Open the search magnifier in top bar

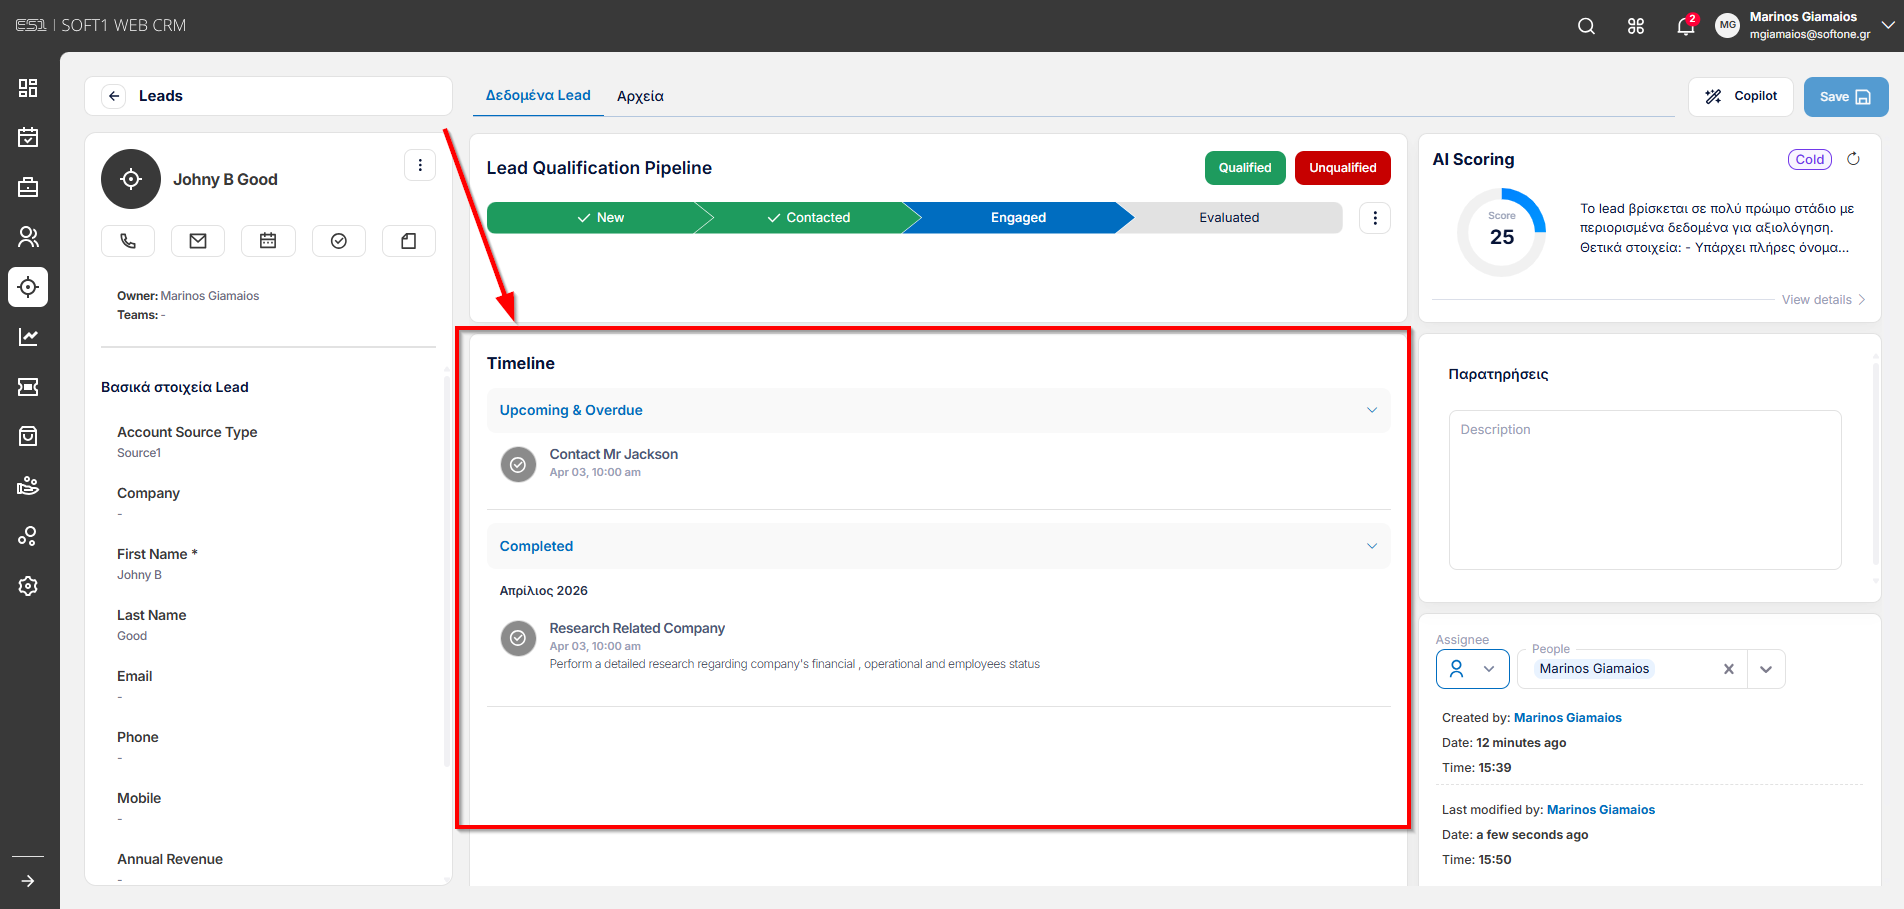point(1586,26)
